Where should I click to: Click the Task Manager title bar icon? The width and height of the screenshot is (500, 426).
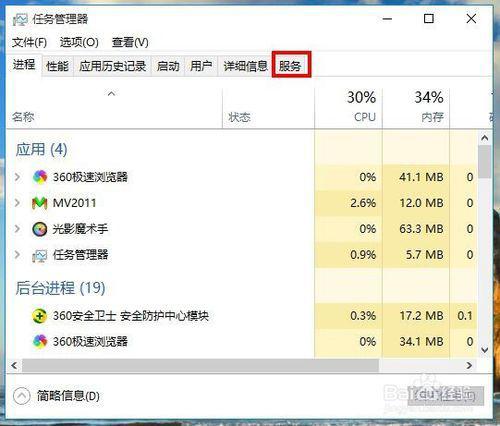click(20, 20)
